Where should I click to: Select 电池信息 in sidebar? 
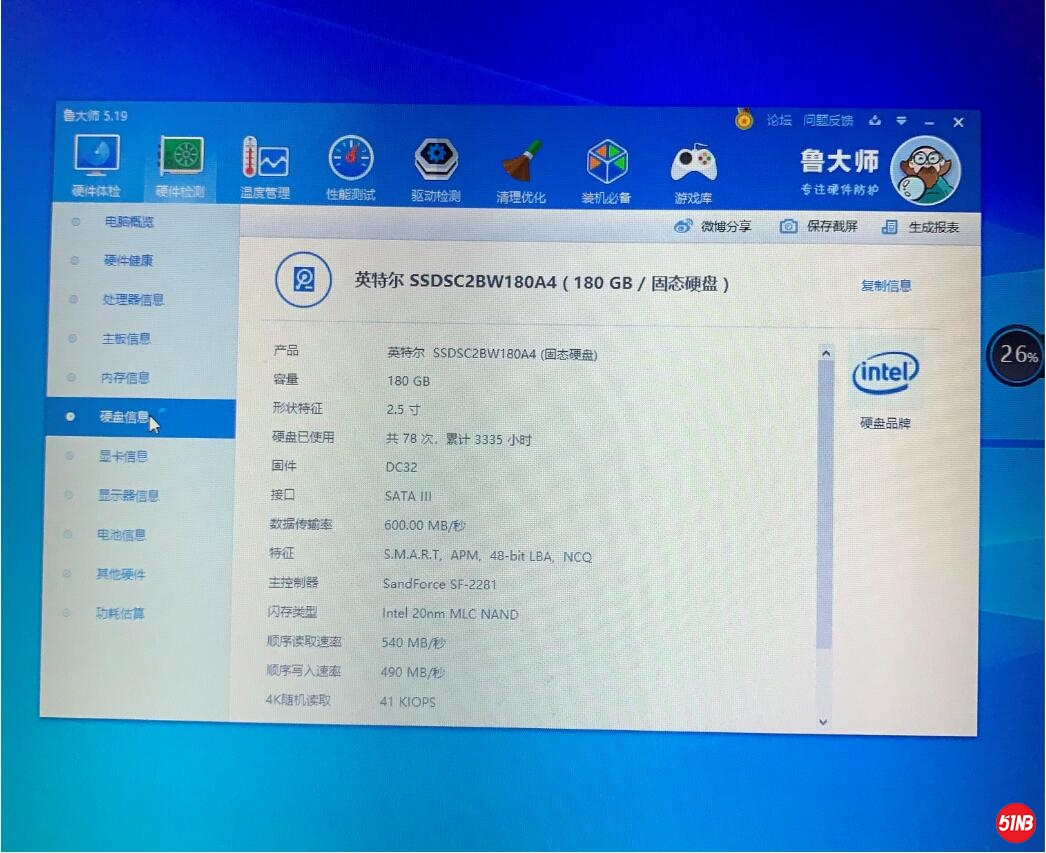(x=121, y=535)
